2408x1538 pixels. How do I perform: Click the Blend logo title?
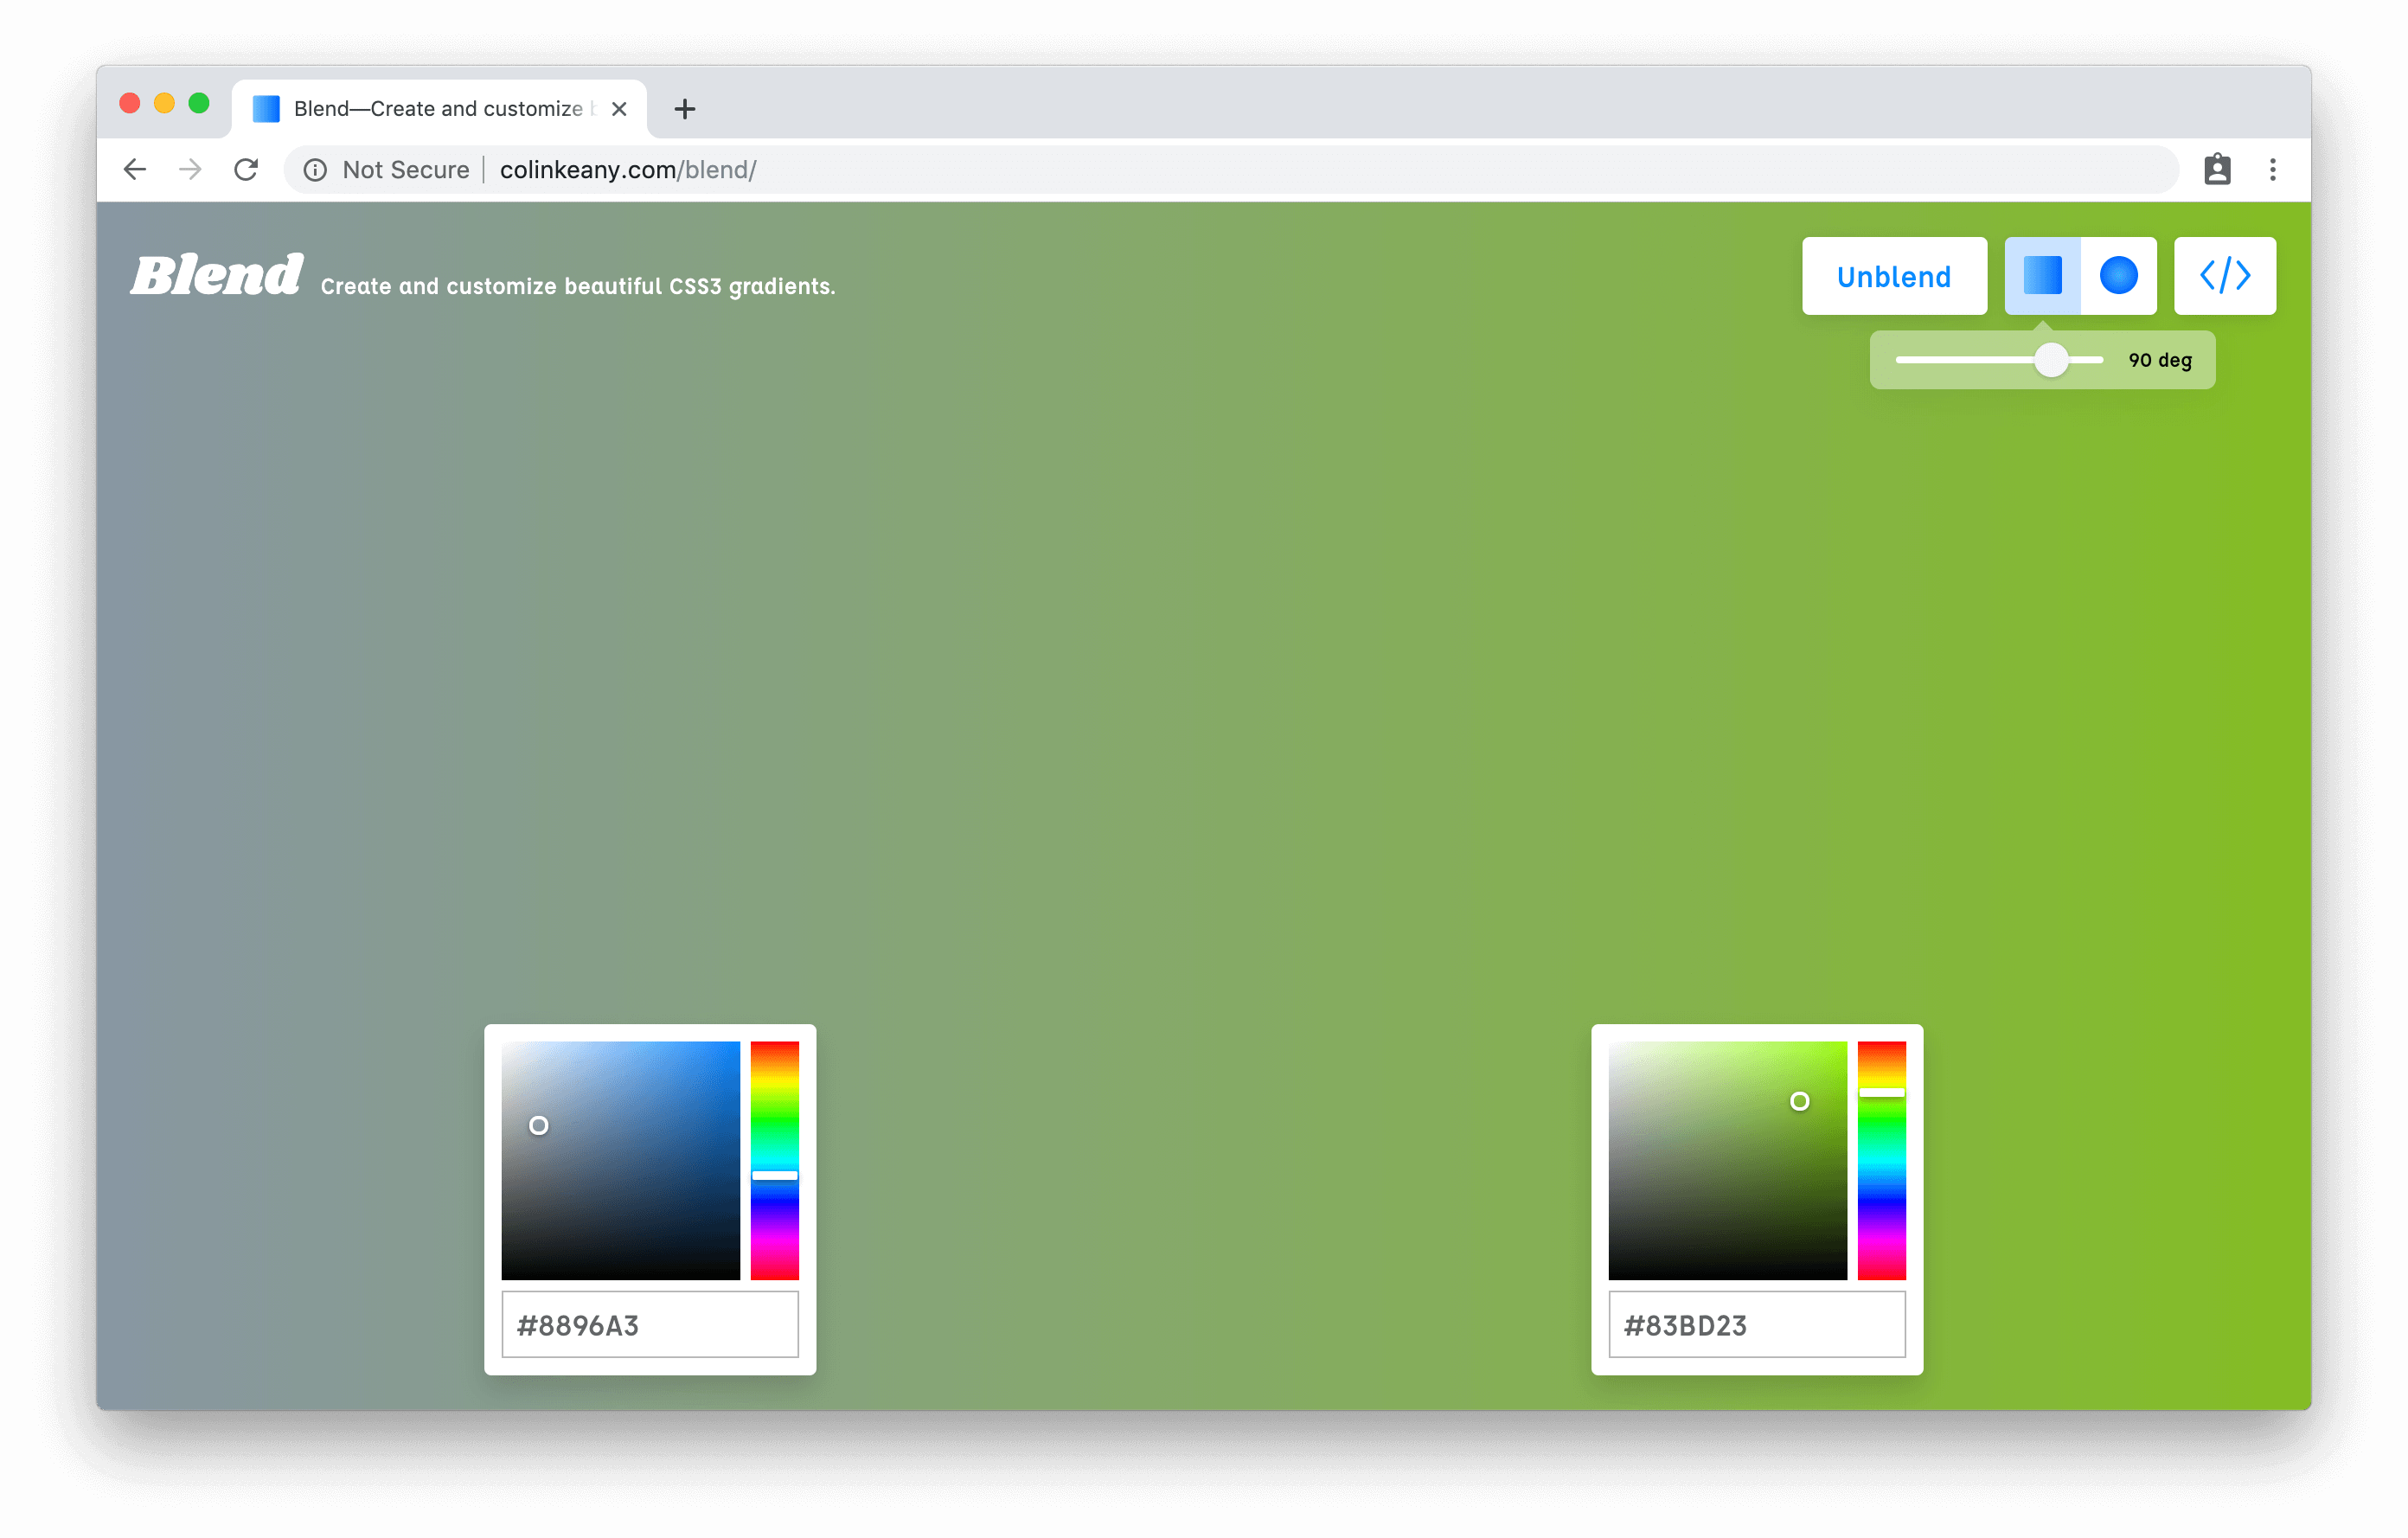[216, 275]
